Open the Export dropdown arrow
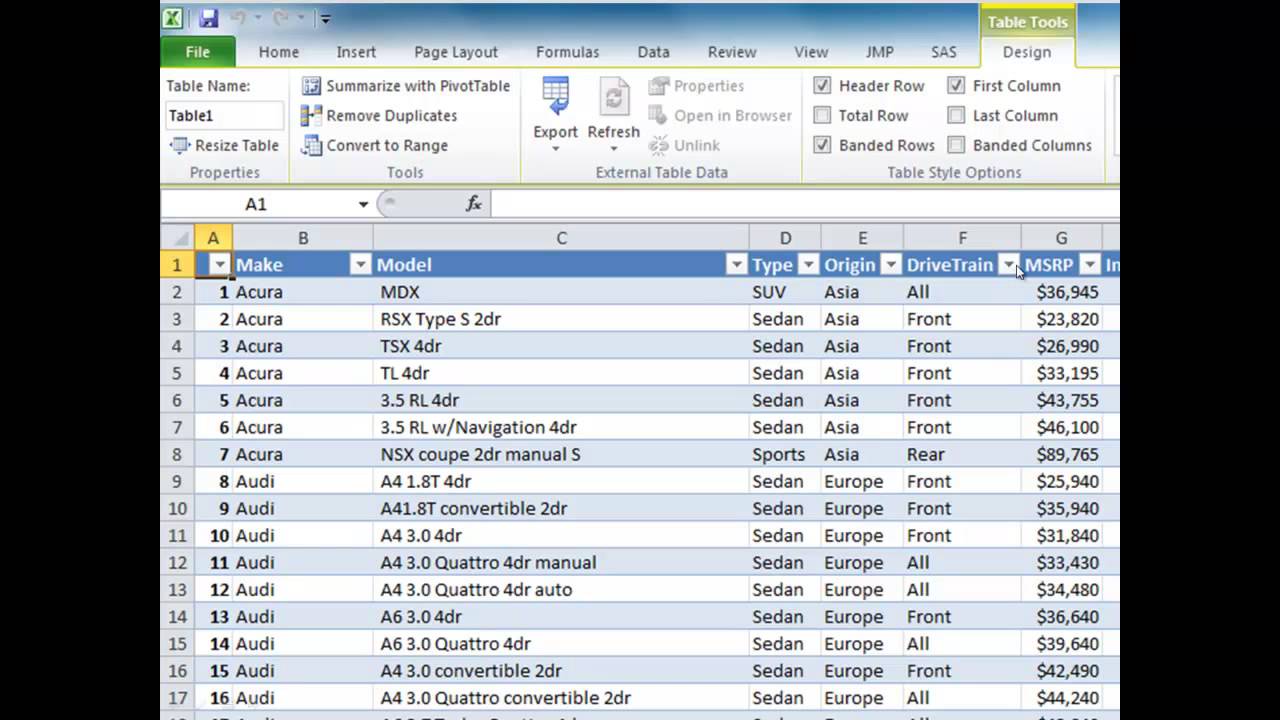Image resolution: width=1280 pixels, height=720 pixels. (x=555, y=148)
